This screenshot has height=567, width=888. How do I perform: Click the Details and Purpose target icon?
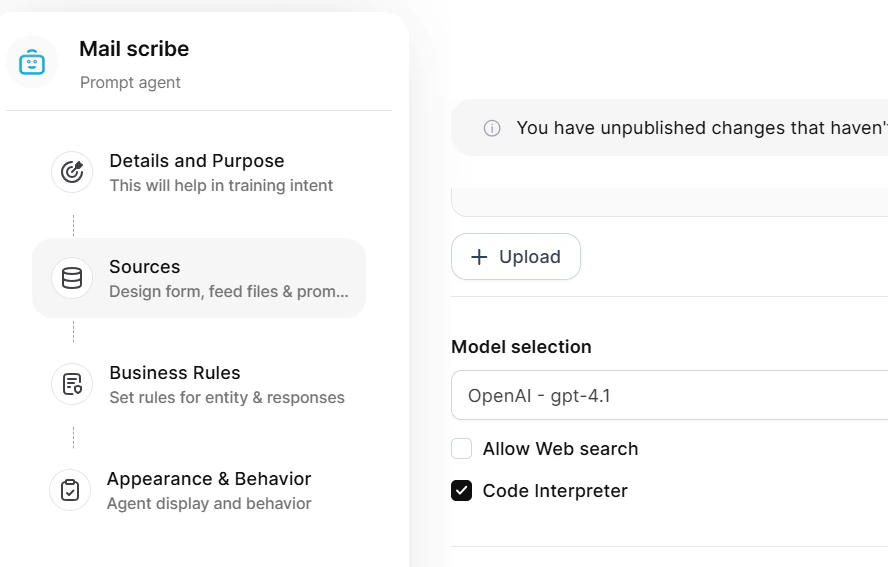[x=72, y=172]
